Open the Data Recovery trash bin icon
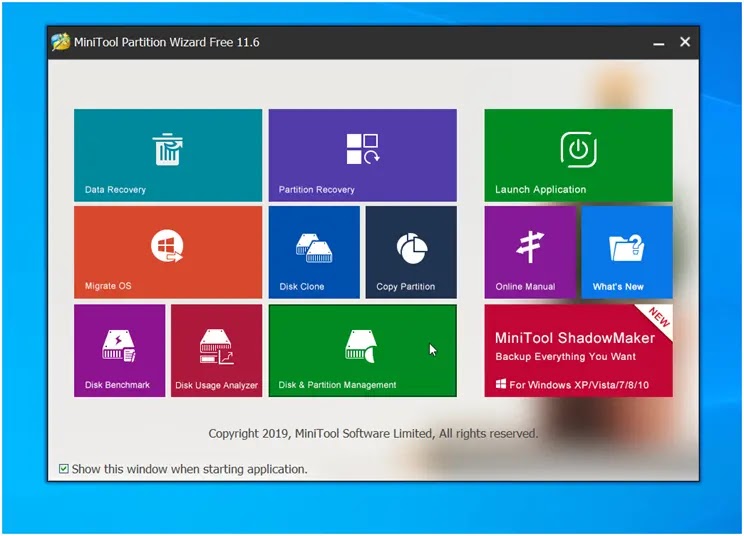This screenshot has height=536, width=744. [x=167, y=149]
